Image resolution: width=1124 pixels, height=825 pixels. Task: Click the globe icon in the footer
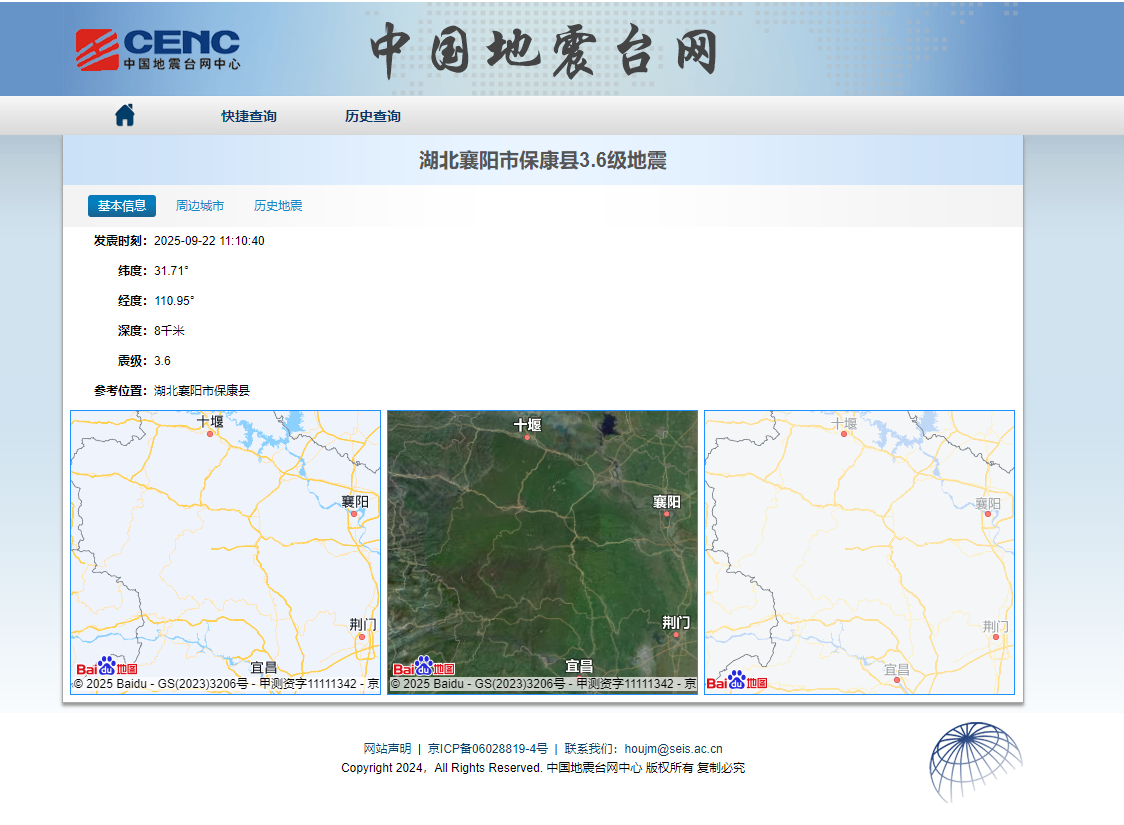tap(975, 761)
